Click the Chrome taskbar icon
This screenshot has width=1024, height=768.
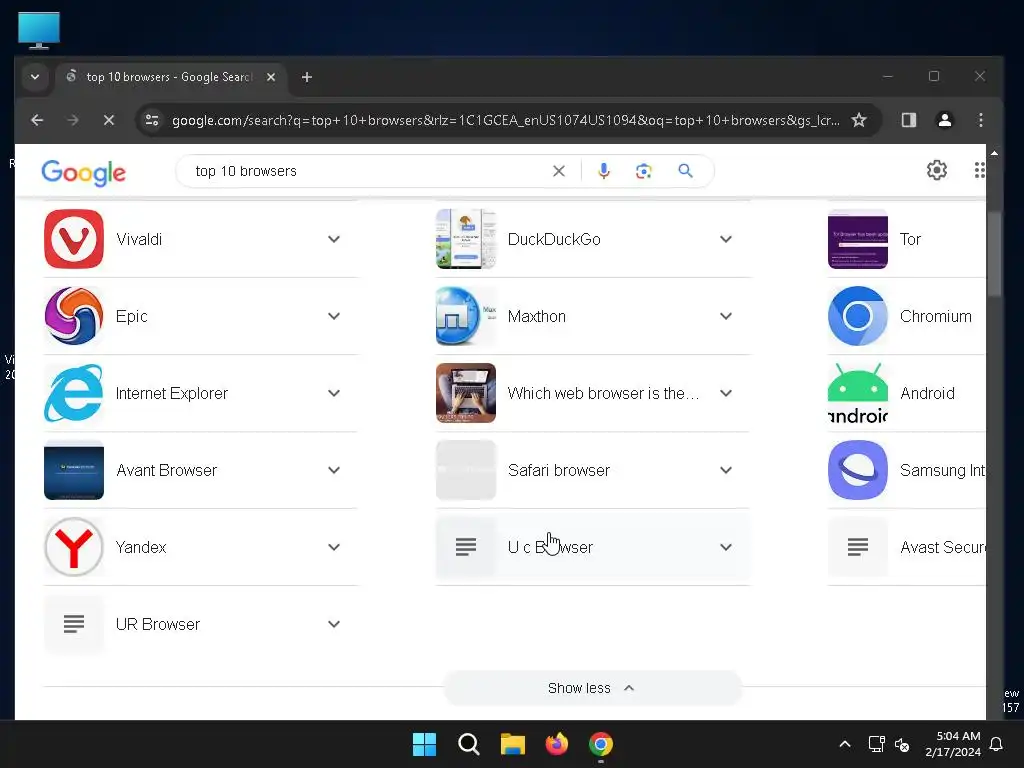(601, 744)
